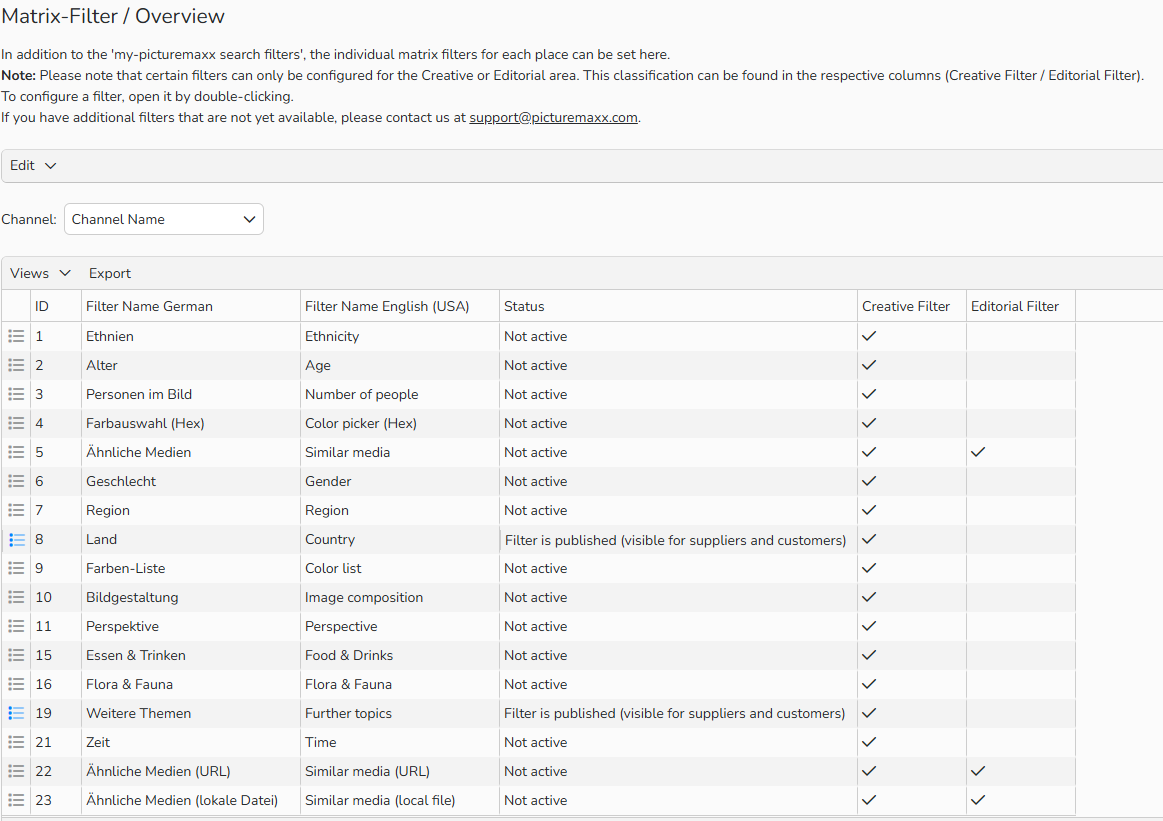Click list icon beside Personen im Bild
This screenshot has height=821, width=1163.
coord(16,394)
